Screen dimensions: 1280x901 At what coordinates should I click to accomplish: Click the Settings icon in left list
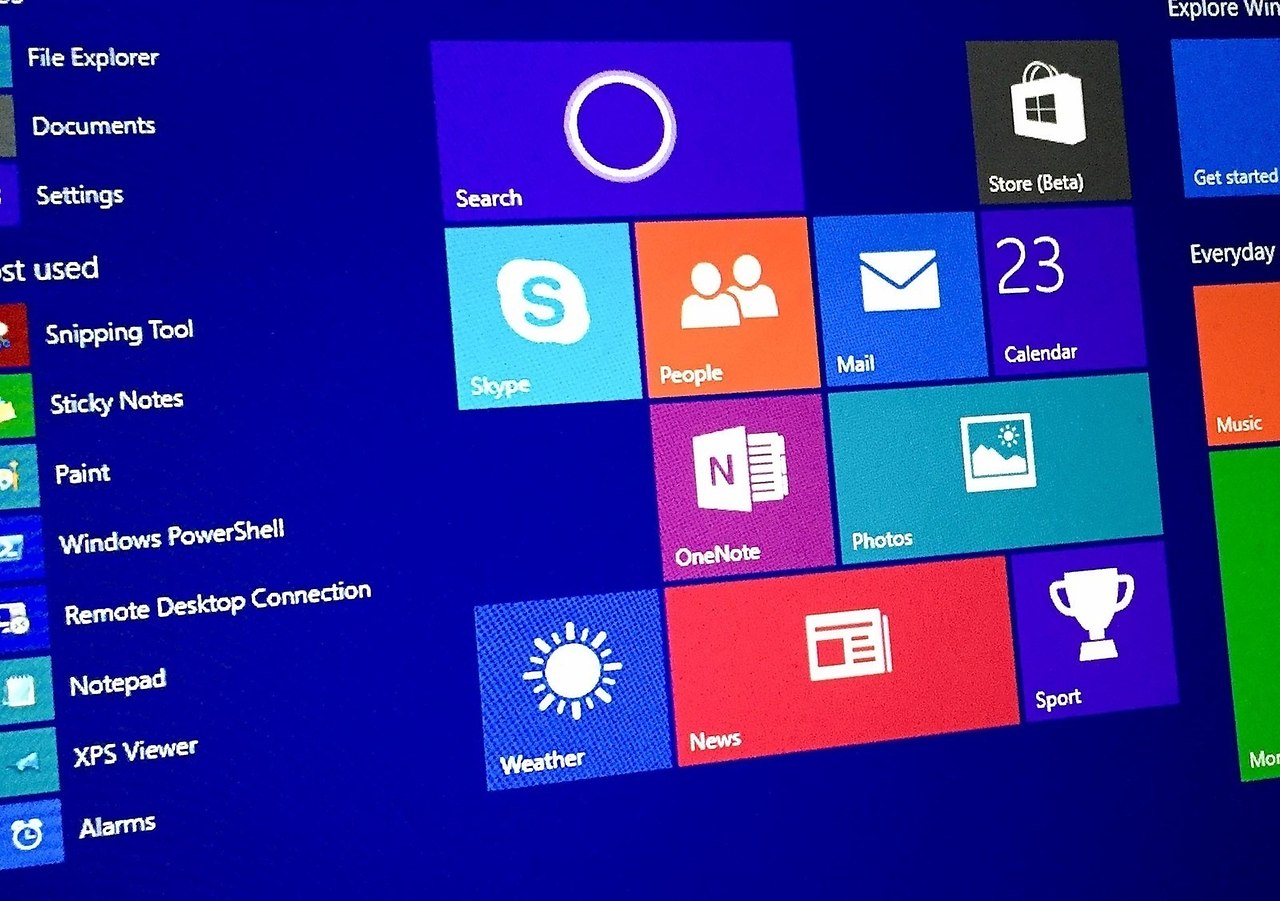9,195
